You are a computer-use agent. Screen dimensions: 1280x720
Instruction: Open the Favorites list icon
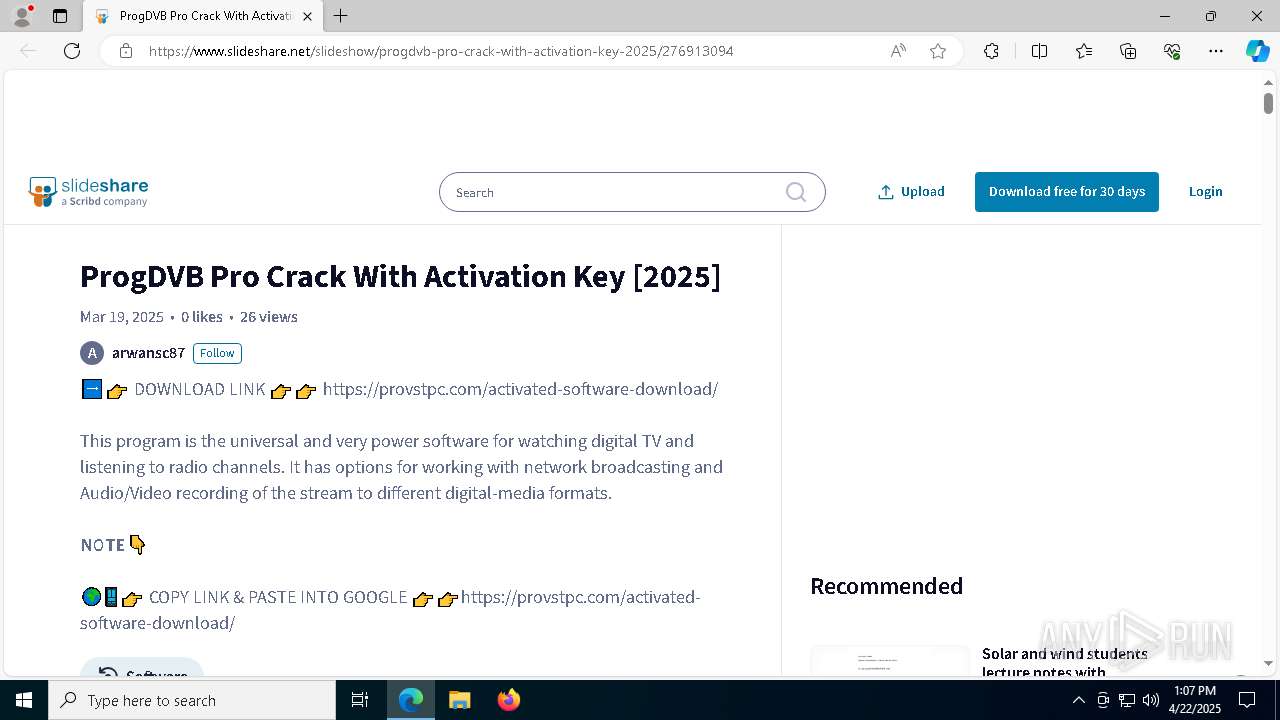coord(1084,51)
